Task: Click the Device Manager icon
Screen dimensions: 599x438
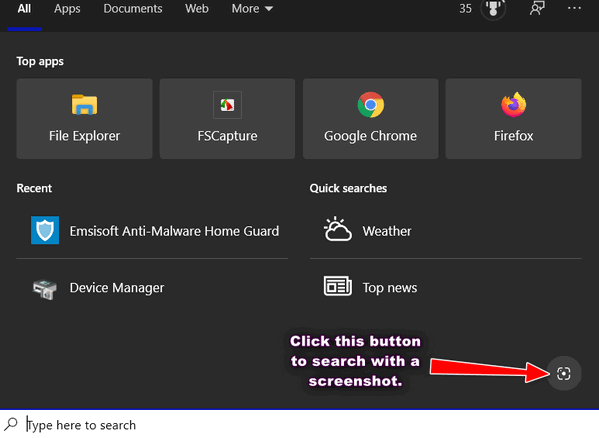Action: click(45, 289)
